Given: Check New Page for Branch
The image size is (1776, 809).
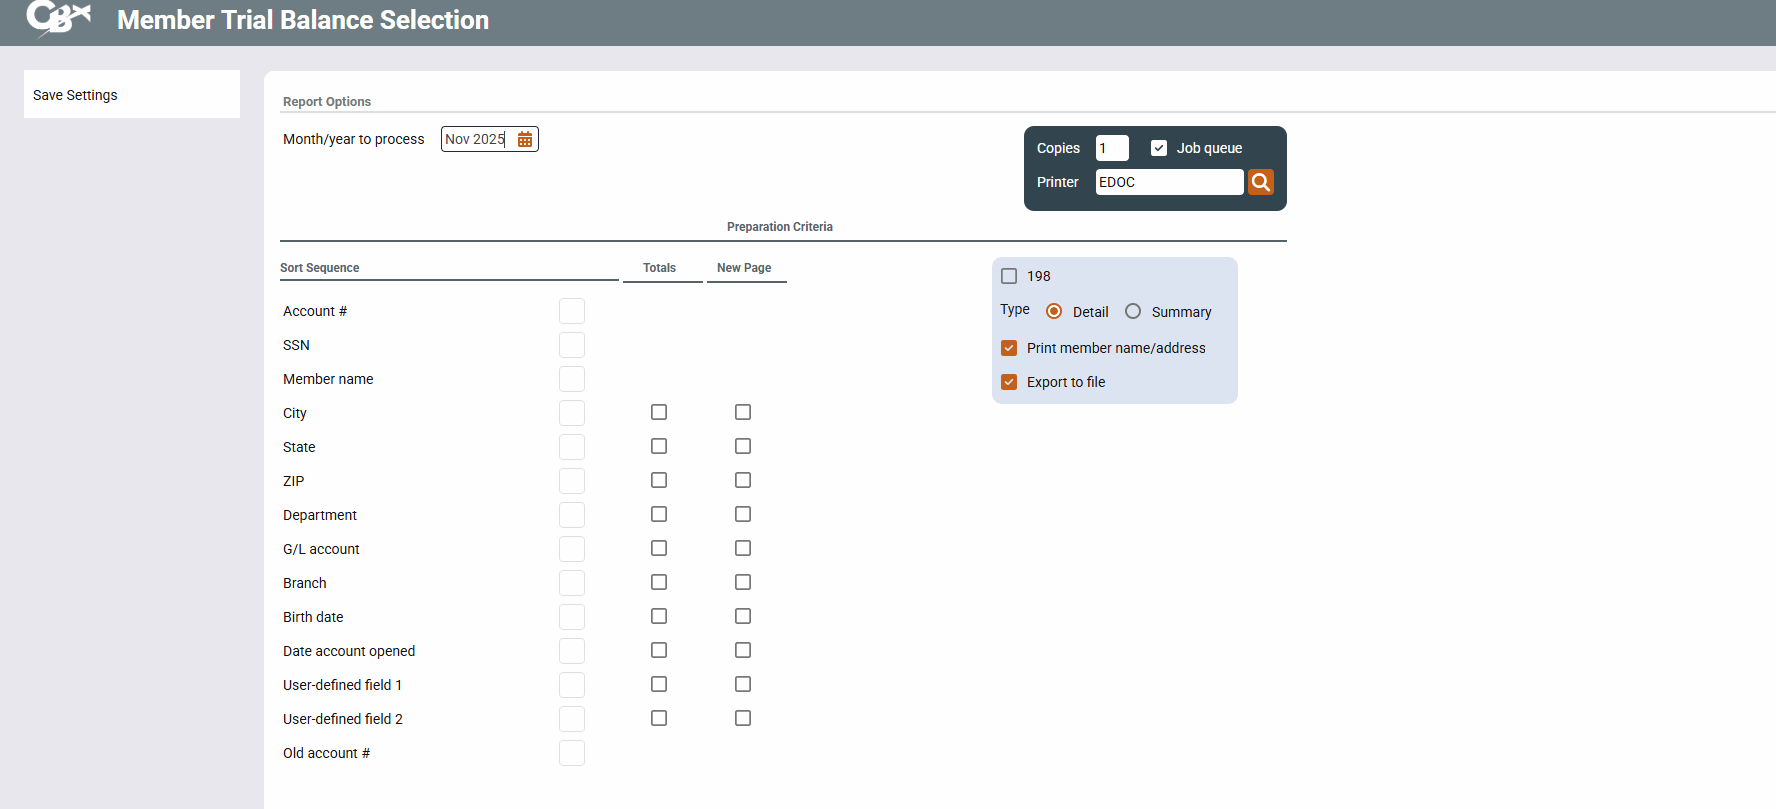Looking at the screenshot, I should pyautogui.click(x=743, y=582).
